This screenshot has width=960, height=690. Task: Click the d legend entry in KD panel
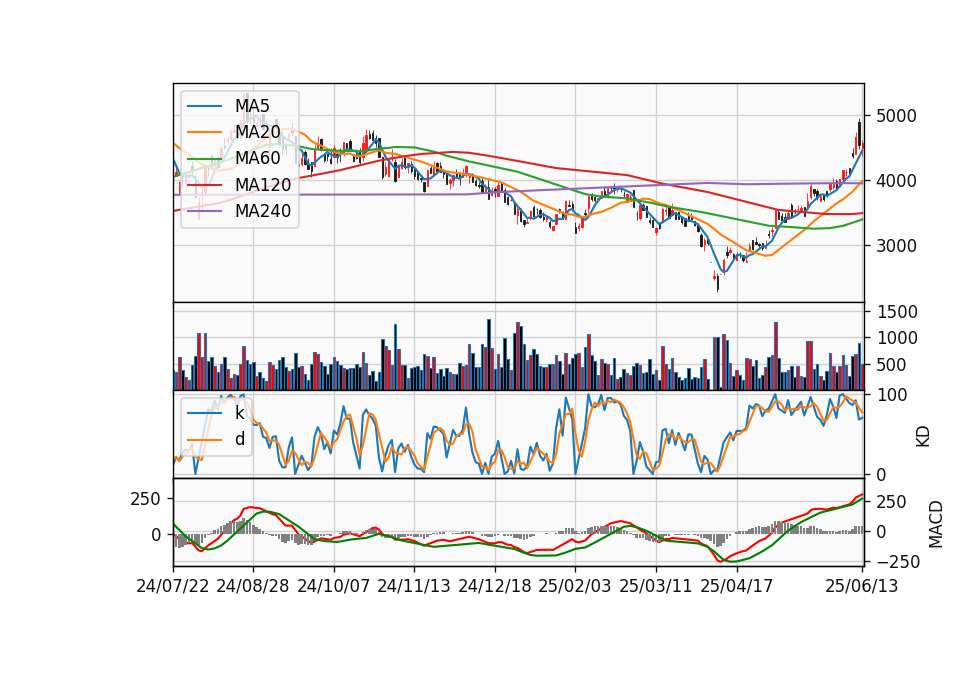pyautogui.click(x=239, y=439)
